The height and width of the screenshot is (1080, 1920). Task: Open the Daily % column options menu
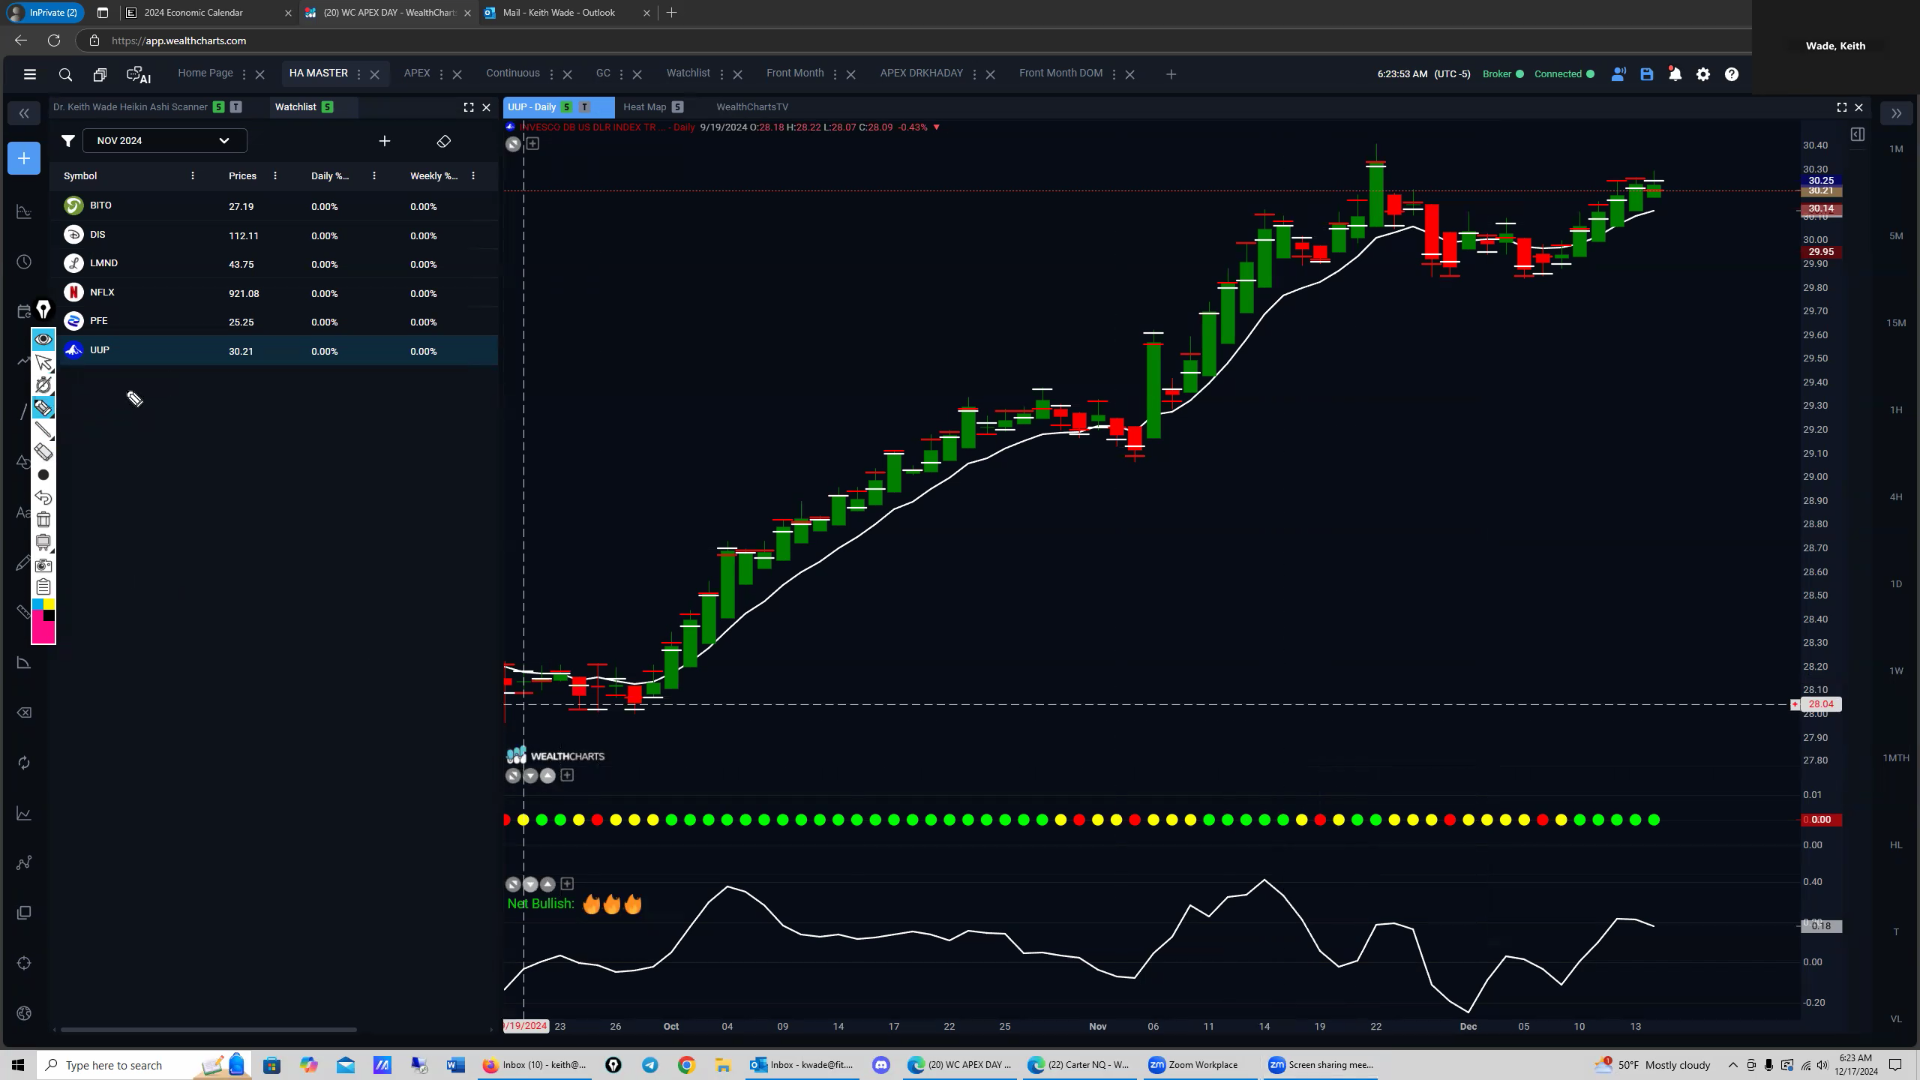(374, 176)
